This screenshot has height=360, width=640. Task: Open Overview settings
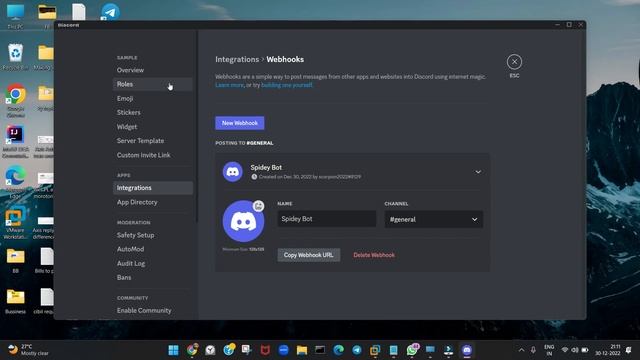[x=153, y=70]
